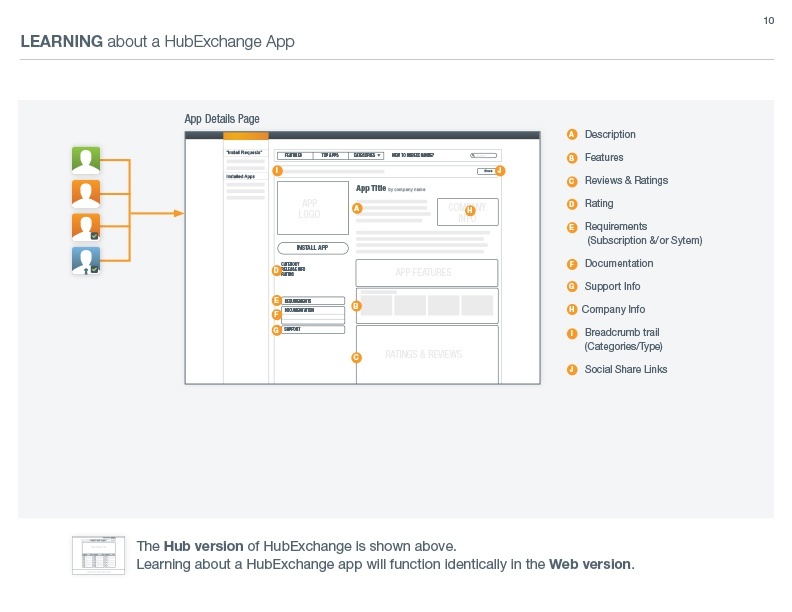Image resolution: width=792 pixels, height=612 pixels.
Task: Open the Categories dropdown in the nav bar
Action: (368, 156)
